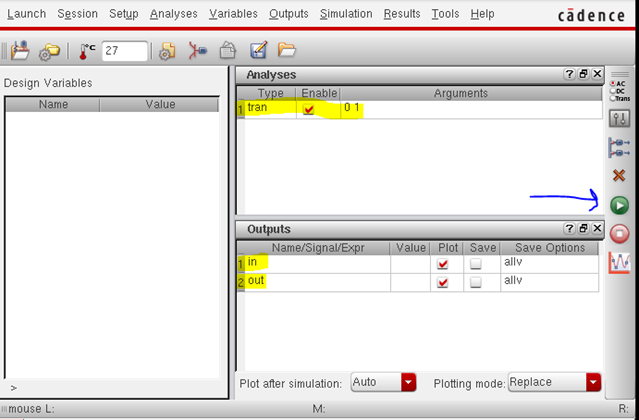This screenshot has width=639, height=420.
Task: Click the Analyses panel help question icon
Action: pos(569,74)
